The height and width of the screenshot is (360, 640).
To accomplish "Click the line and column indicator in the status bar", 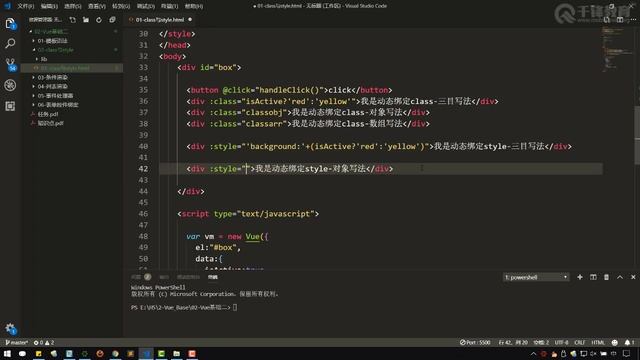I will 513,342.
